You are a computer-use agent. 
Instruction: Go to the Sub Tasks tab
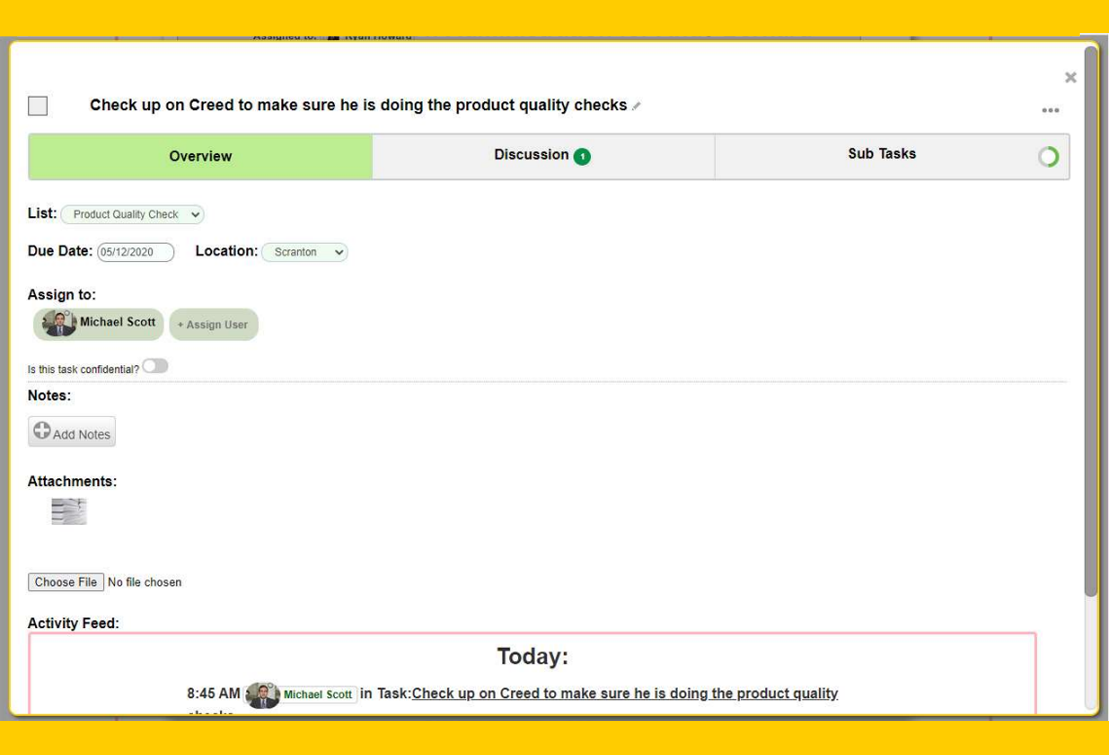881,154
